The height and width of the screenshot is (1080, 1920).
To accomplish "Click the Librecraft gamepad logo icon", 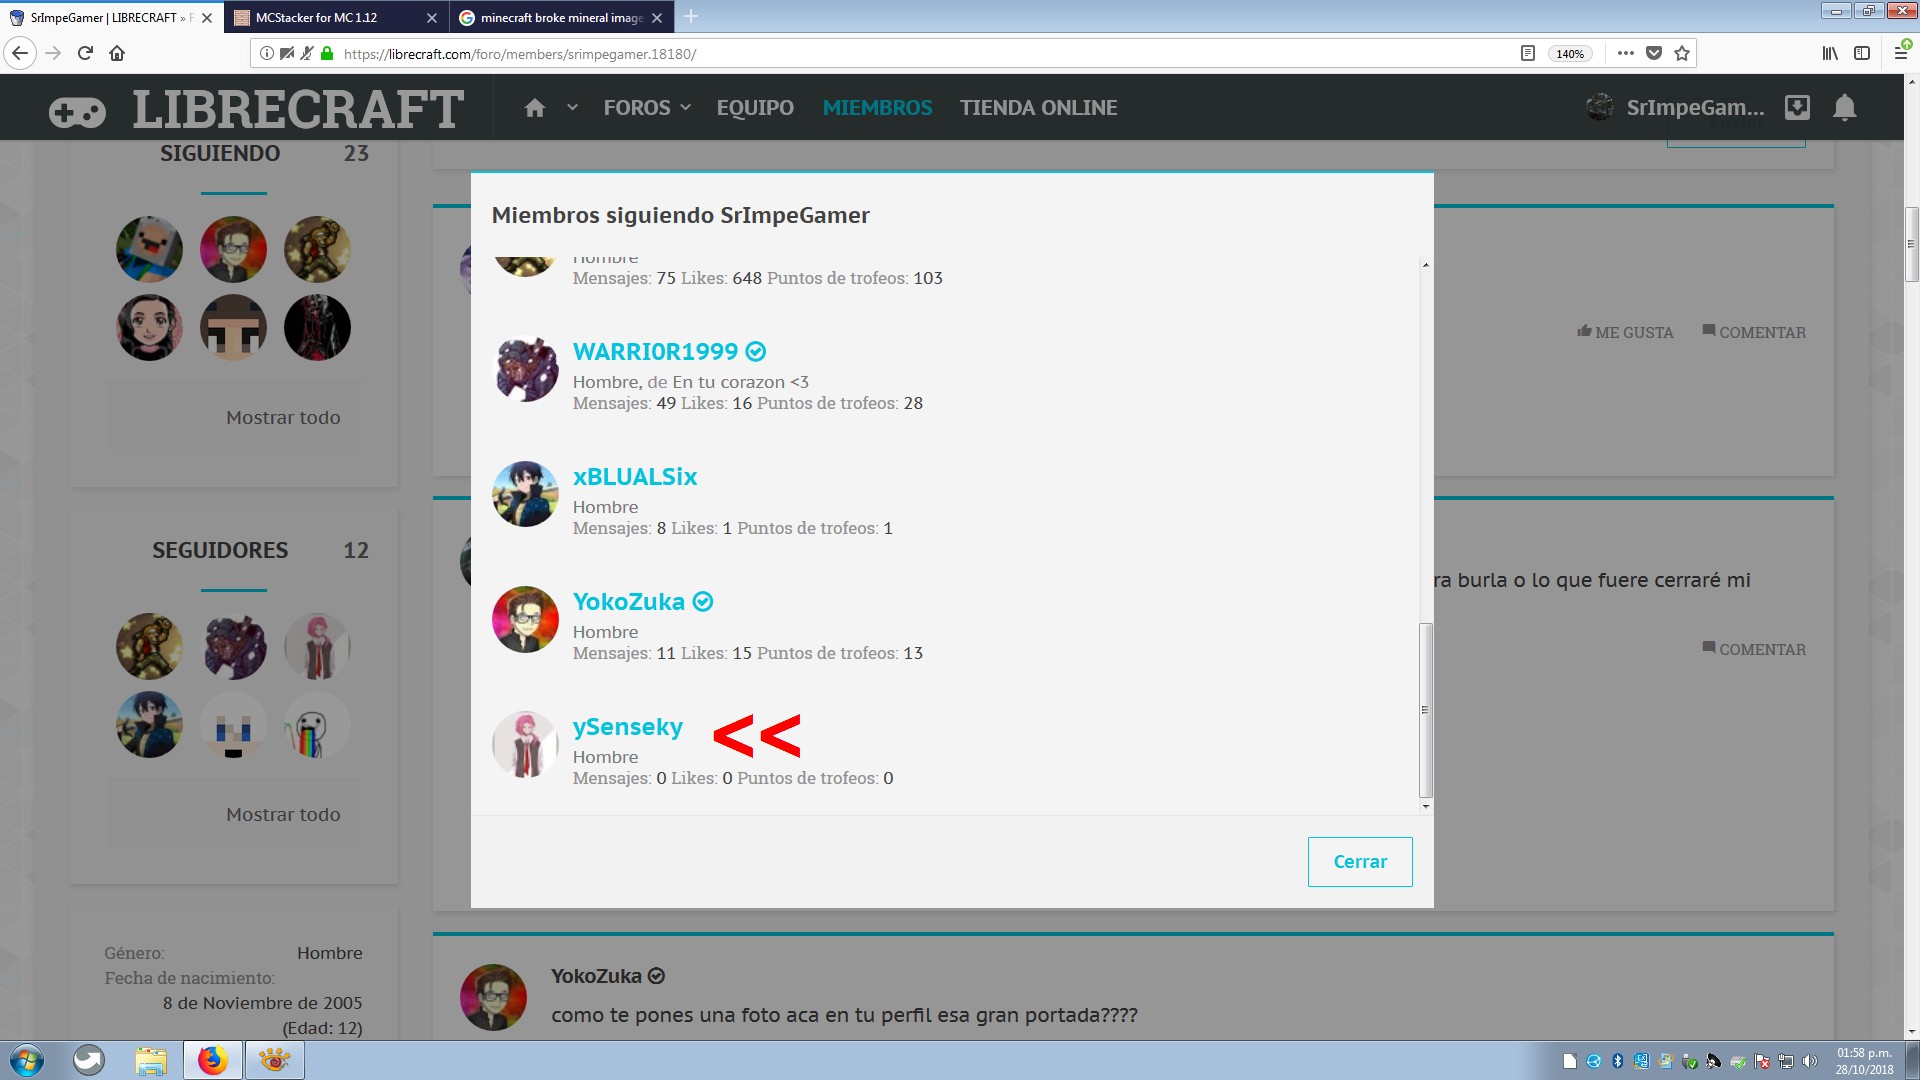I will coord(77,112).
